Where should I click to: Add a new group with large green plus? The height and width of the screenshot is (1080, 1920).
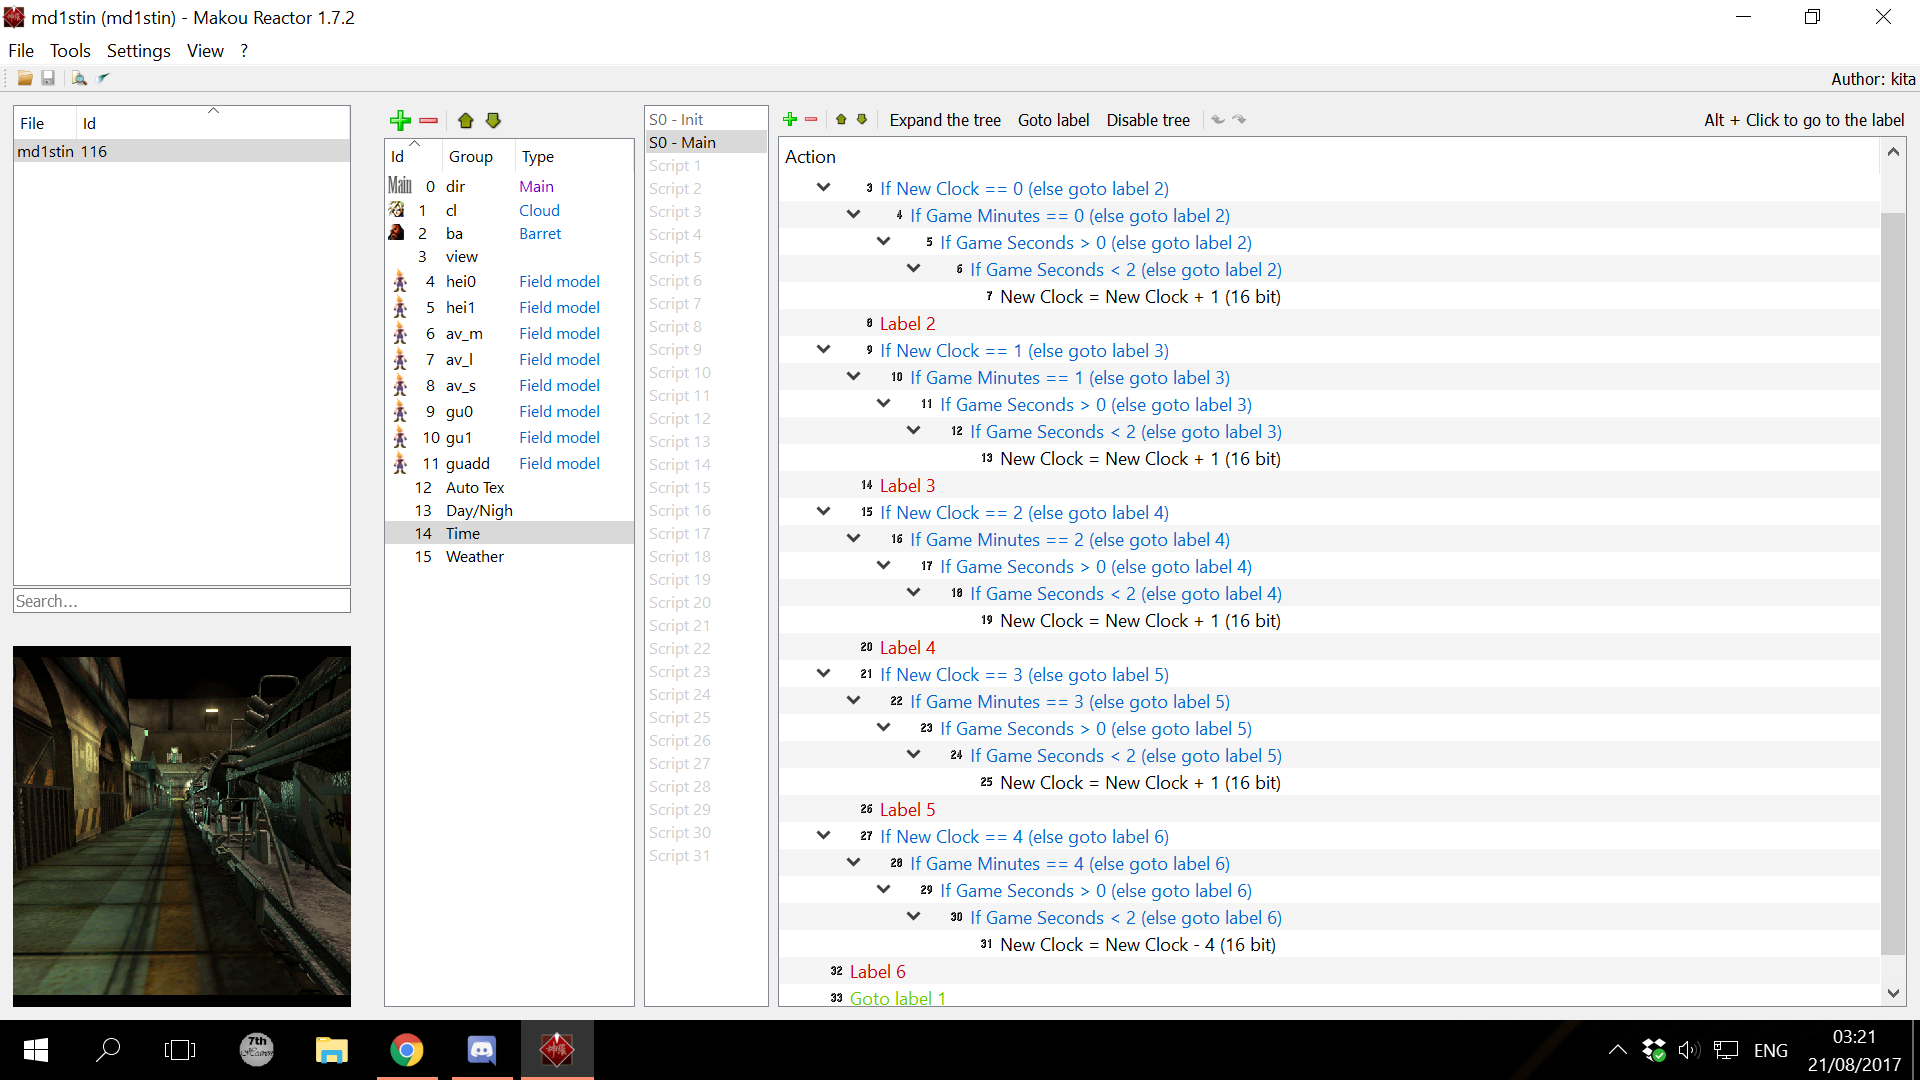pos(400,120)
